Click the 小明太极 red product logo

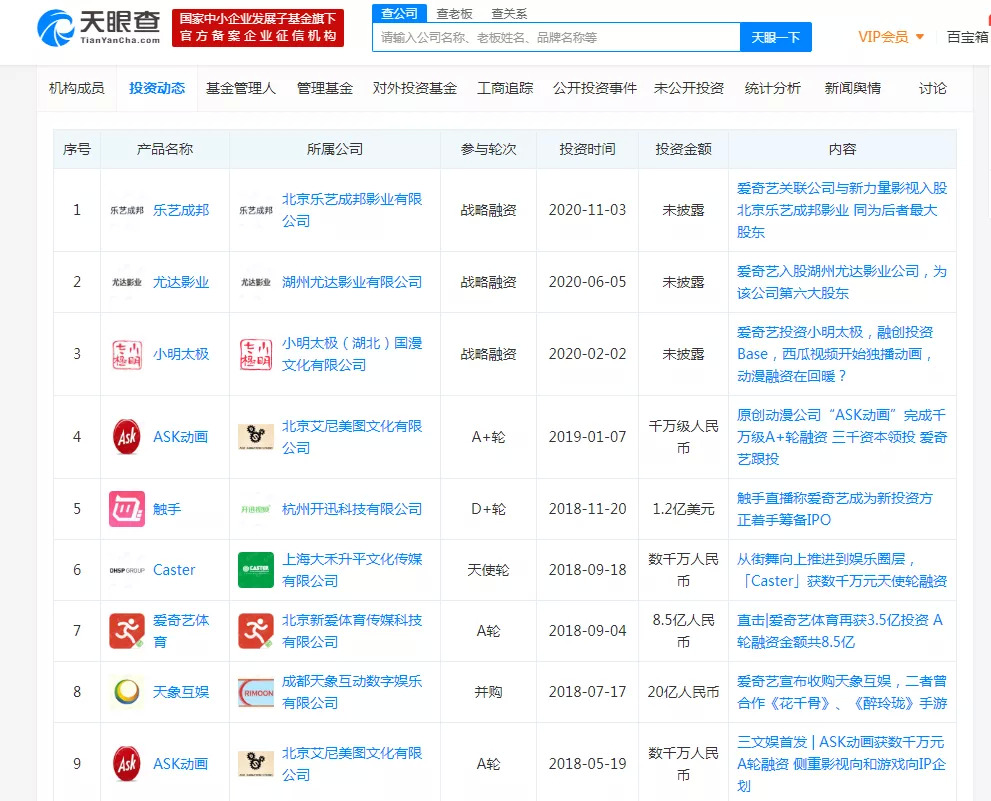(x=127, y=354)
